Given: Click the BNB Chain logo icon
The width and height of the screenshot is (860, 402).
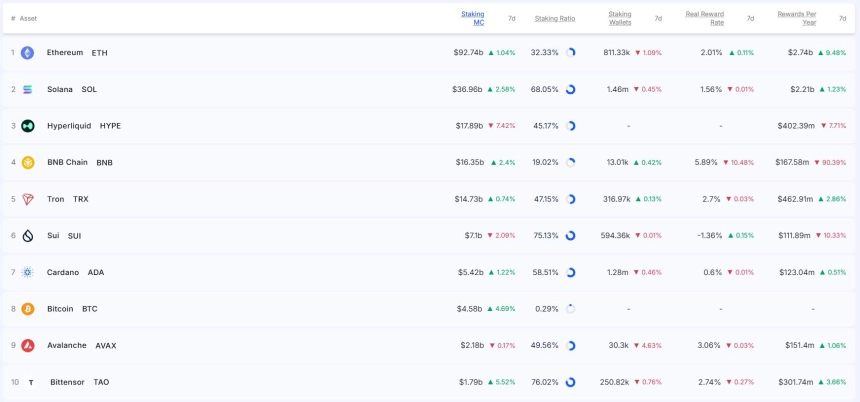Looking at the screenshot, I should (x=27, y=162).
